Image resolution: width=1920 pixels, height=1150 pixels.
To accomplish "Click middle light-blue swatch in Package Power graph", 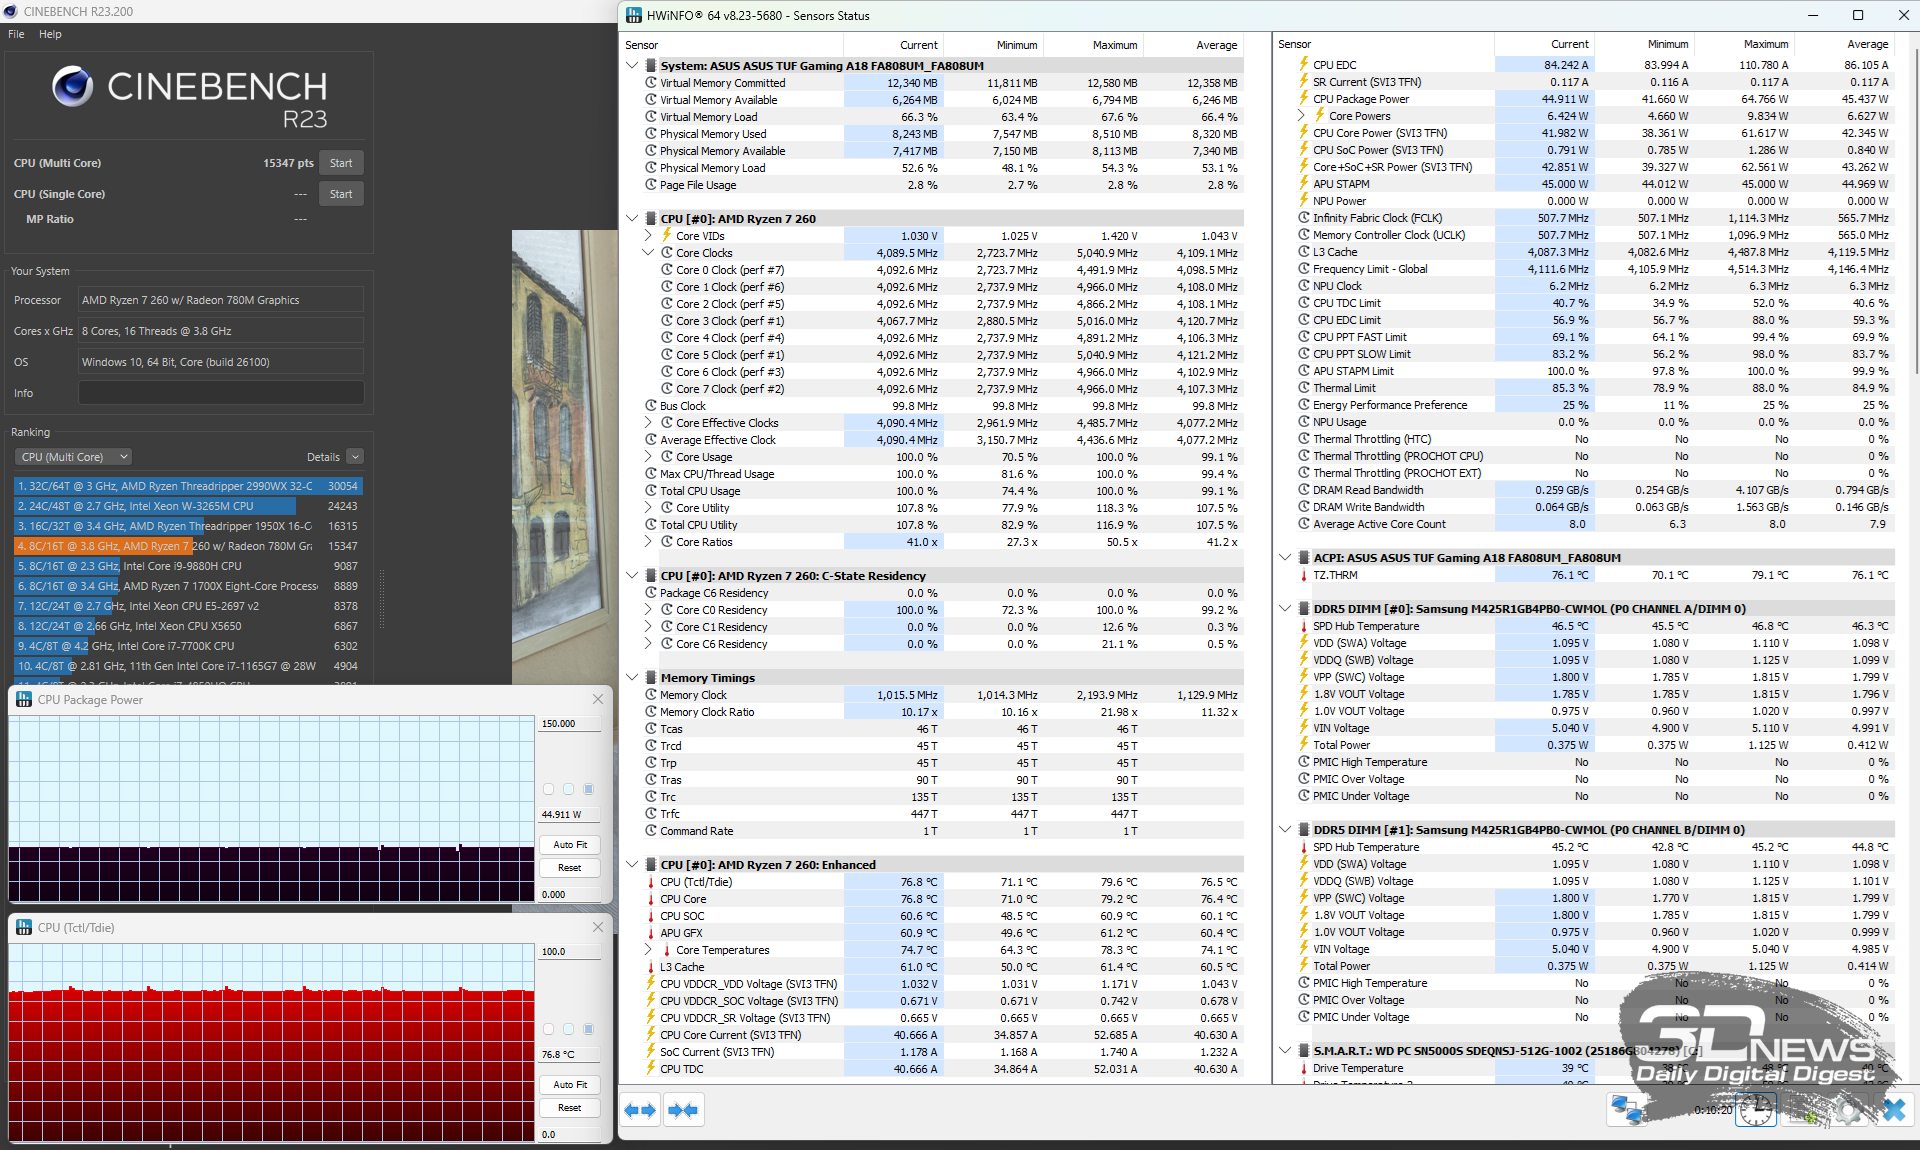I will point(568,789).
